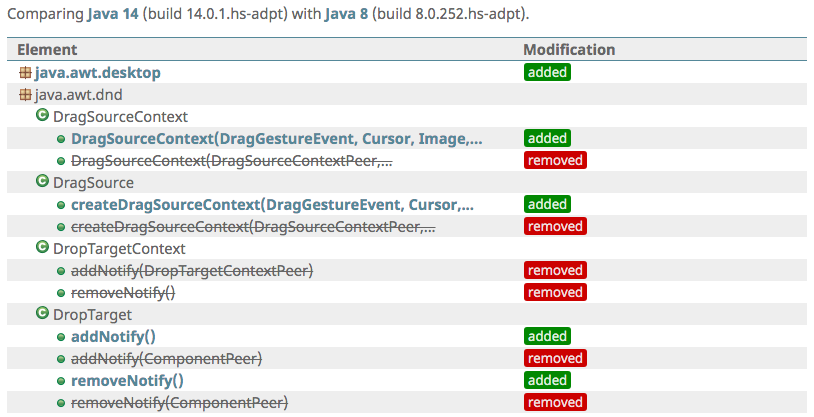
Task: Click removed badge for removeNotify(ComponentPeer)
Action: [x=555, y=402]
